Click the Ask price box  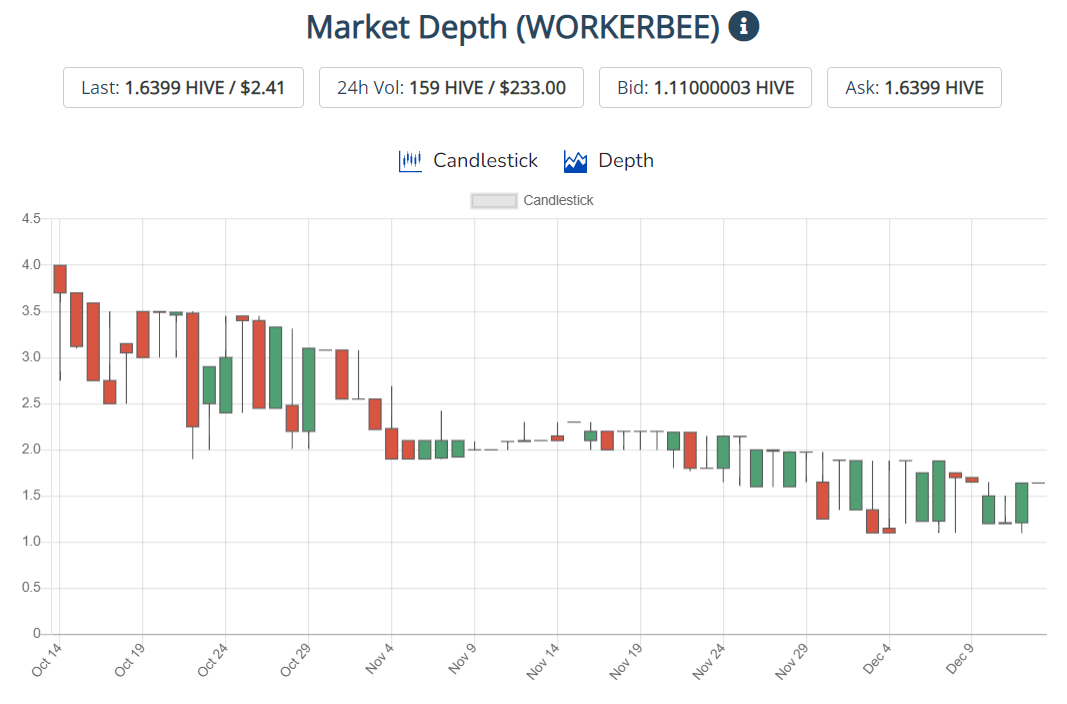click(x=914, y=88)
